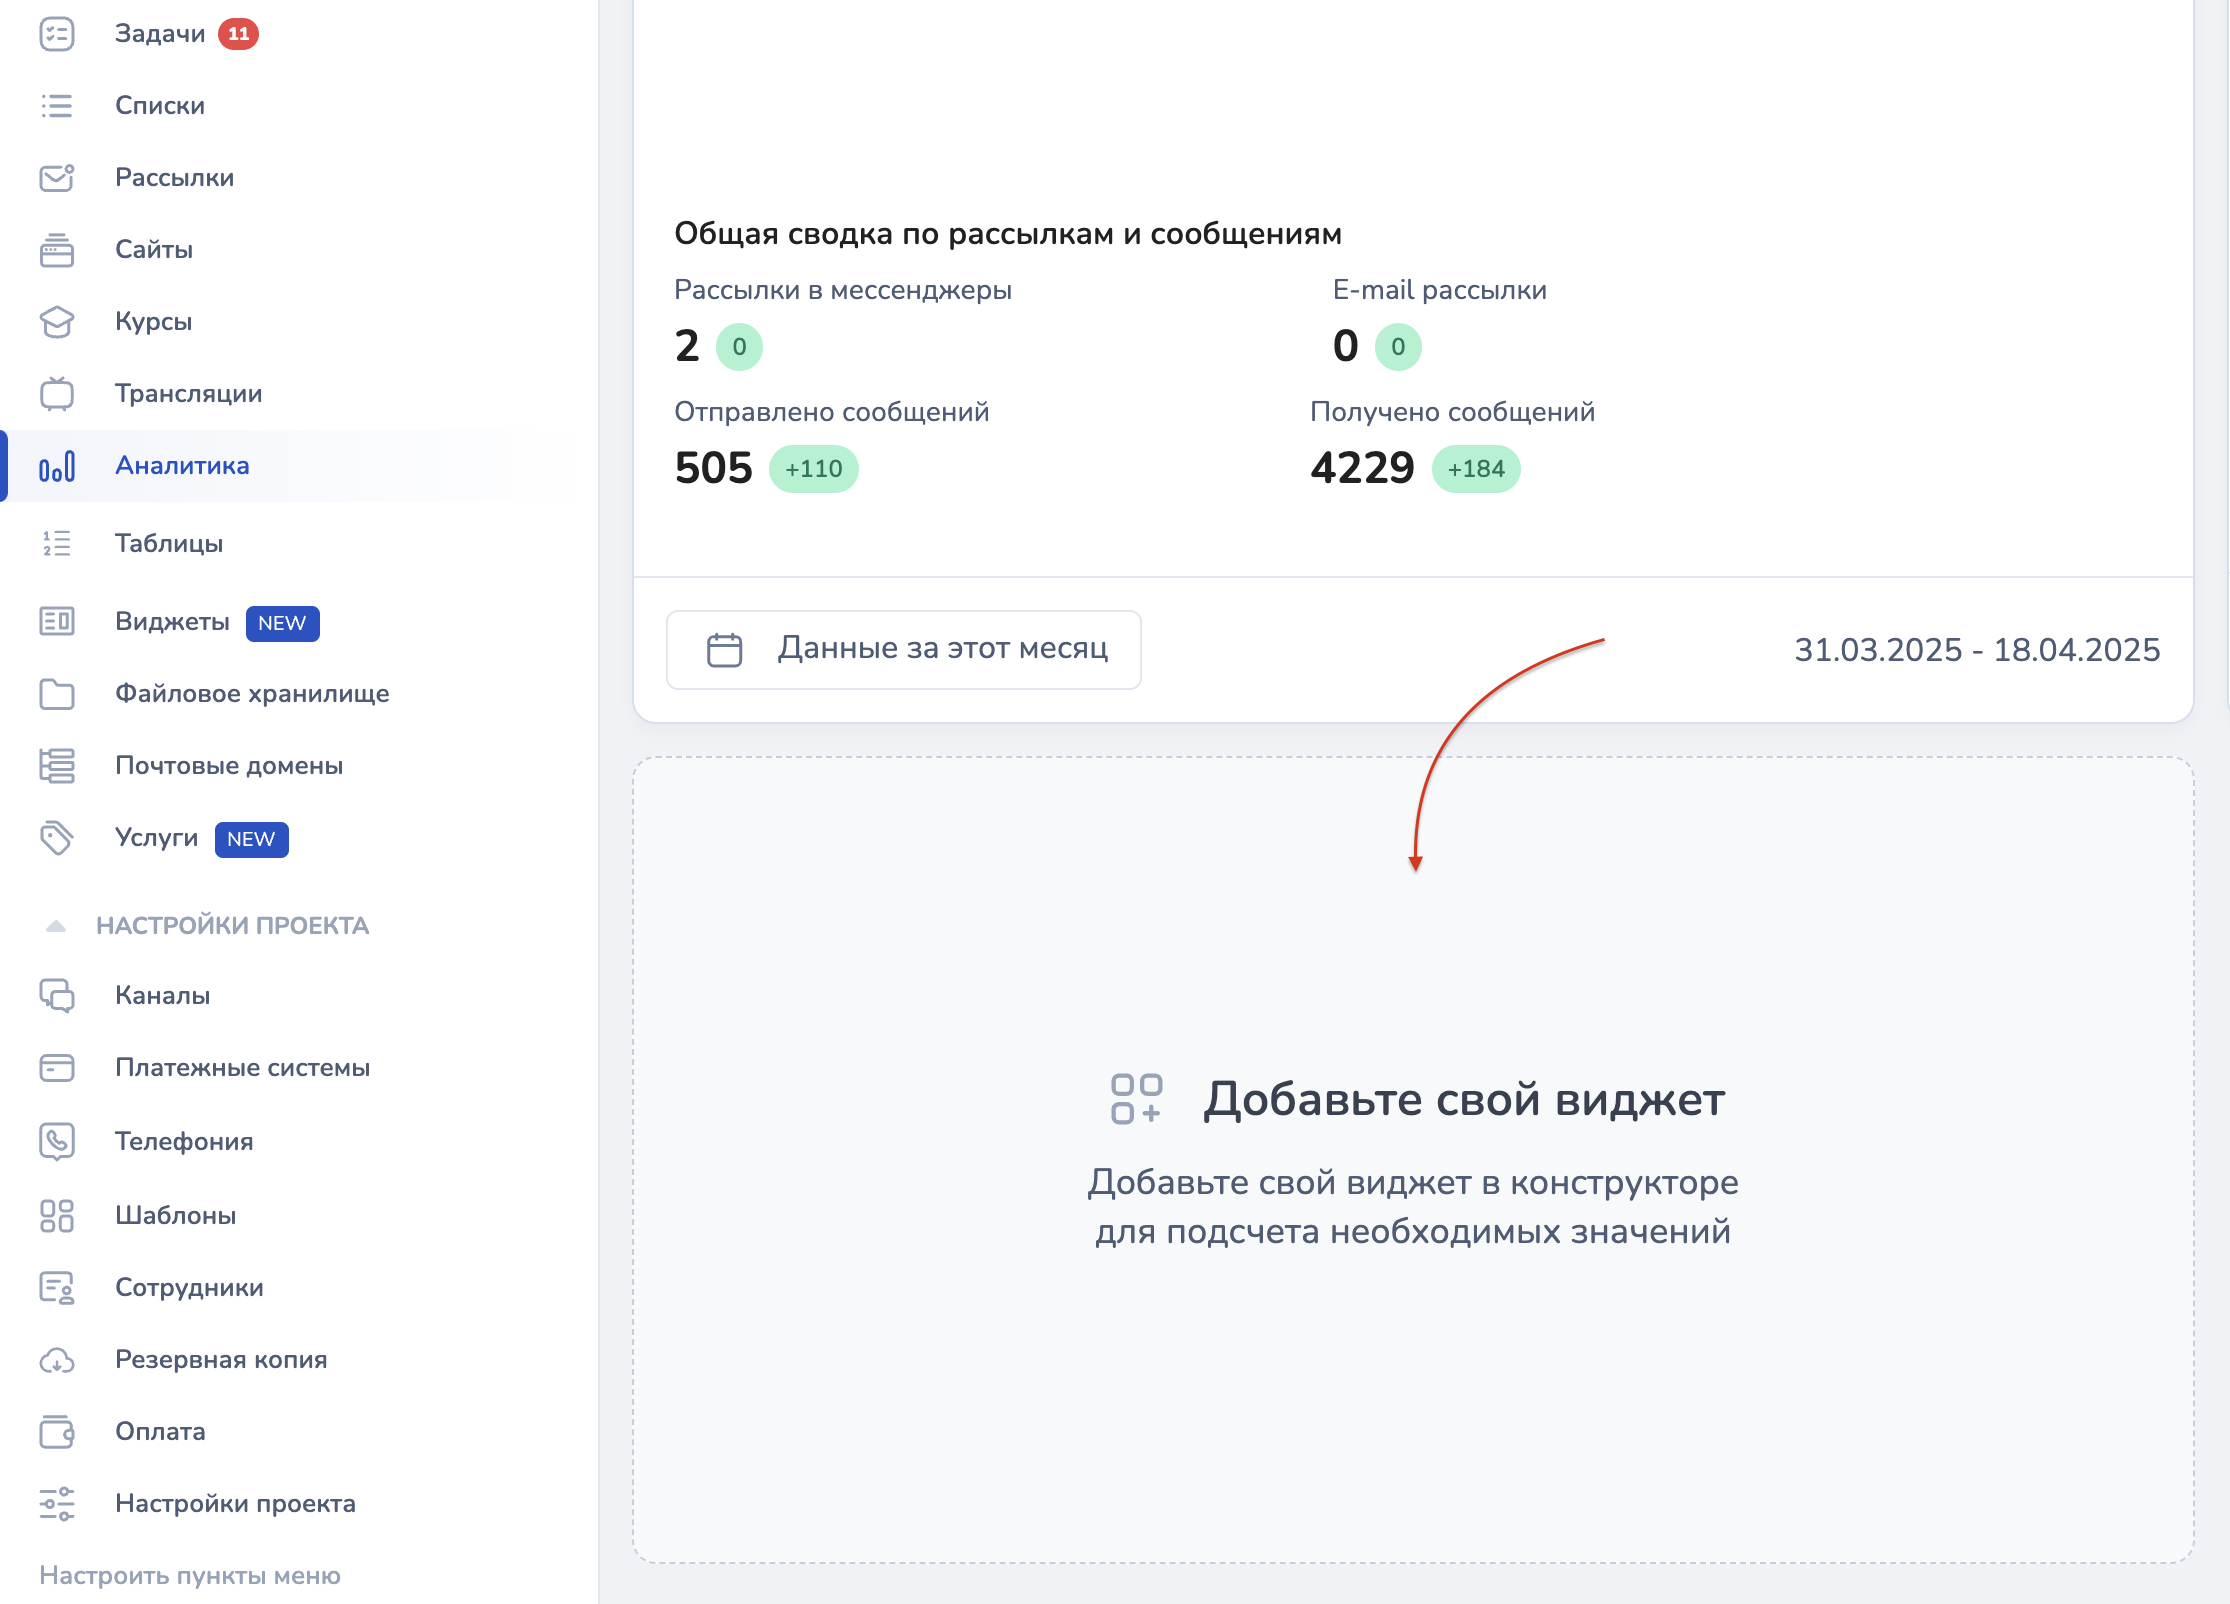2230x1604 pixels.
Task: Go to Файловое хранилище section
Action: (x=252, y=693)
